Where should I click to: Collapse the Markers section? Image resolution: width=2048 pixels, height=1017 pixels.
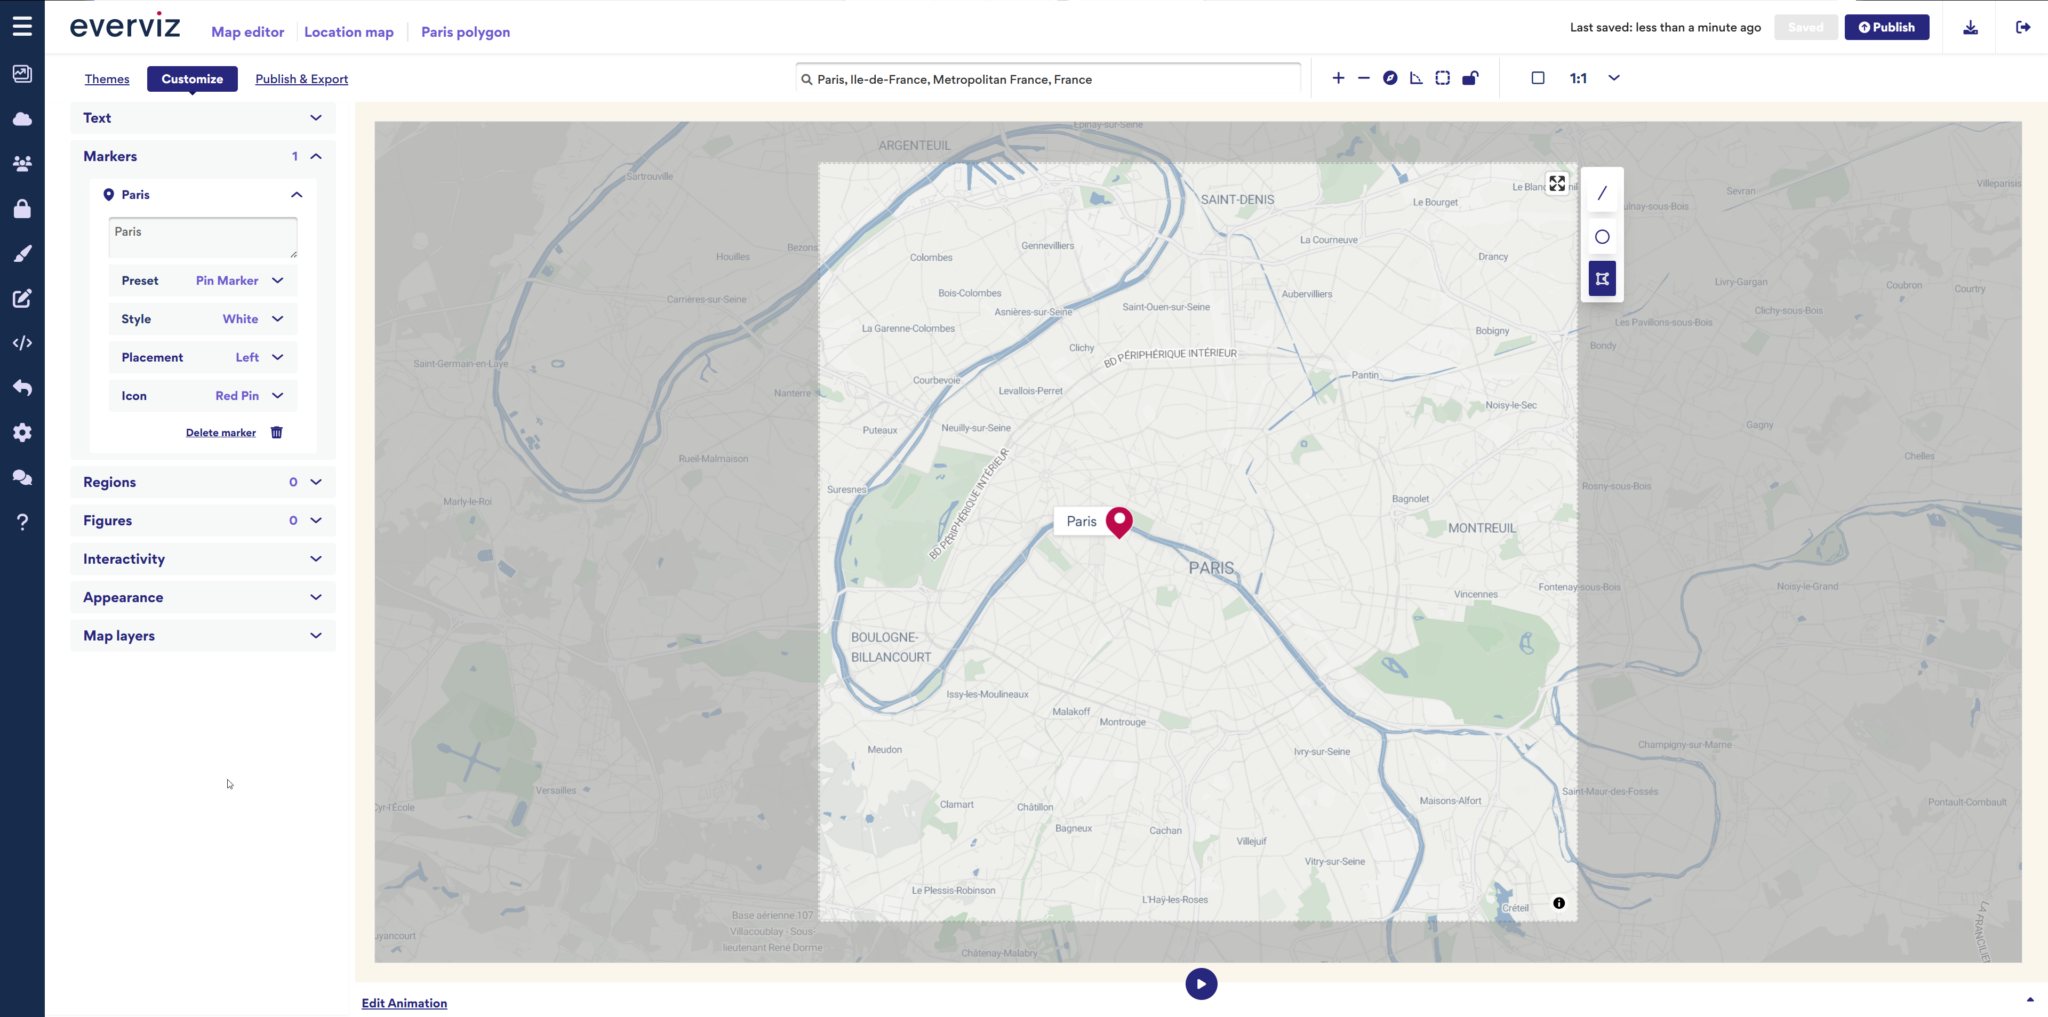pos(315,156)
